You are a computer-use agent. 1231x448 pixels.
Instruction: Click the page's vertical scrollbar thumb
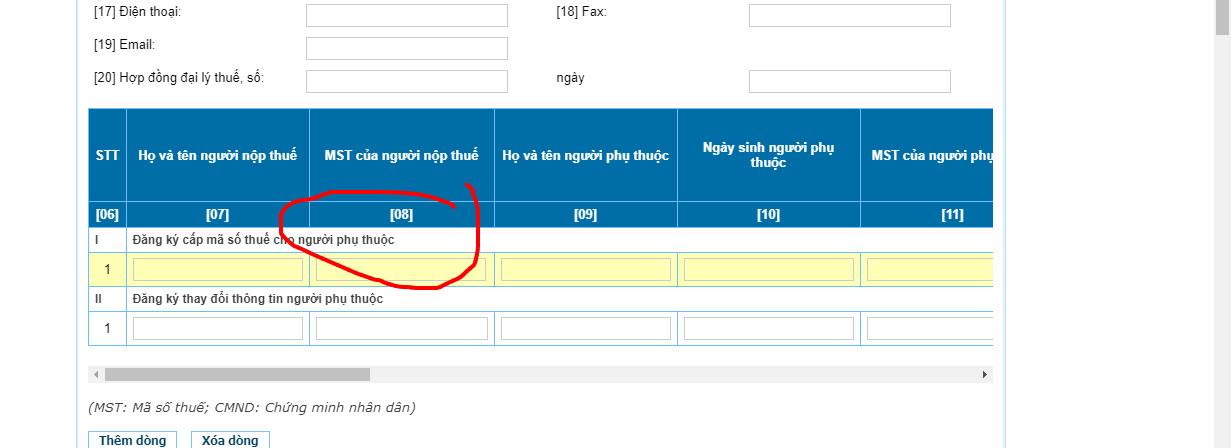tap(1222, 18)
